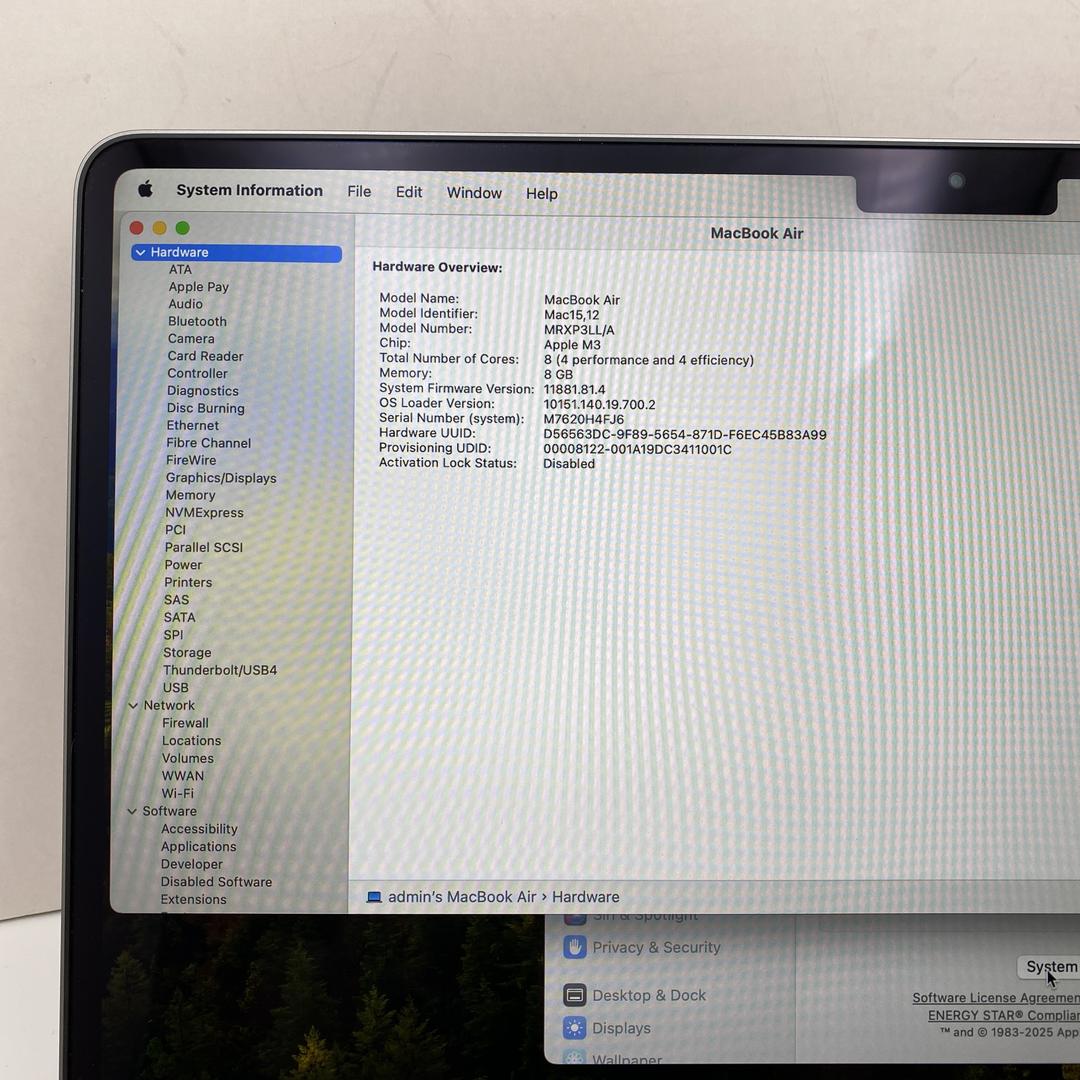Image resolution: width=1080 pixels, height=1080 pixels.
Task: Select Graphics/Displays in the sidebar
Action: pyautogui.click(x=220, y=478)
